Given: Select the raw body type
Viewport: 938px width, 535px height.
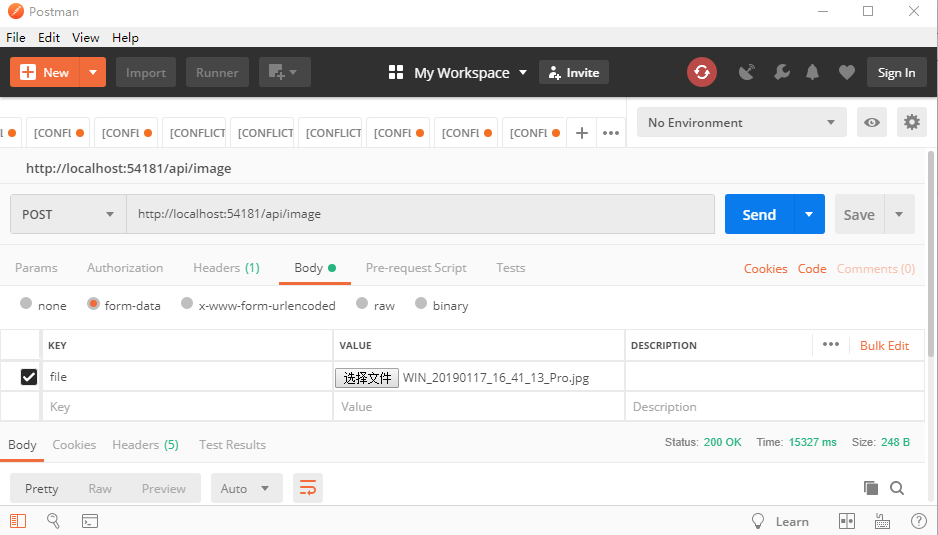Looking at the screenshot, I should pyautogui.click(x=362, y=303).
